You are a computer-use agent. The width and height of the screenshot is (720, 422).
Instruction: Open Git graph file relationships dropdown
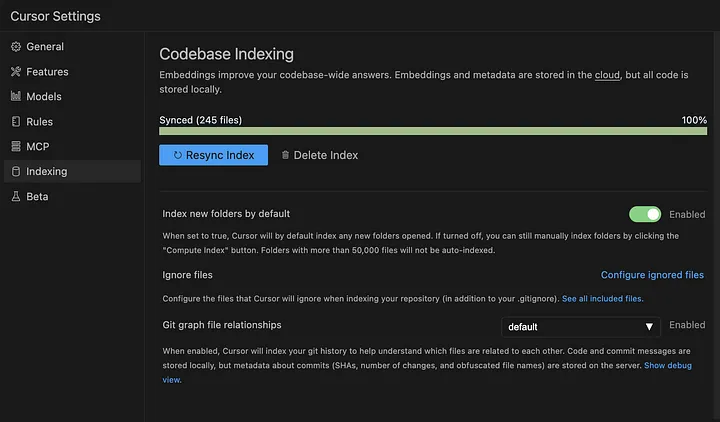(x=581, y=327)
